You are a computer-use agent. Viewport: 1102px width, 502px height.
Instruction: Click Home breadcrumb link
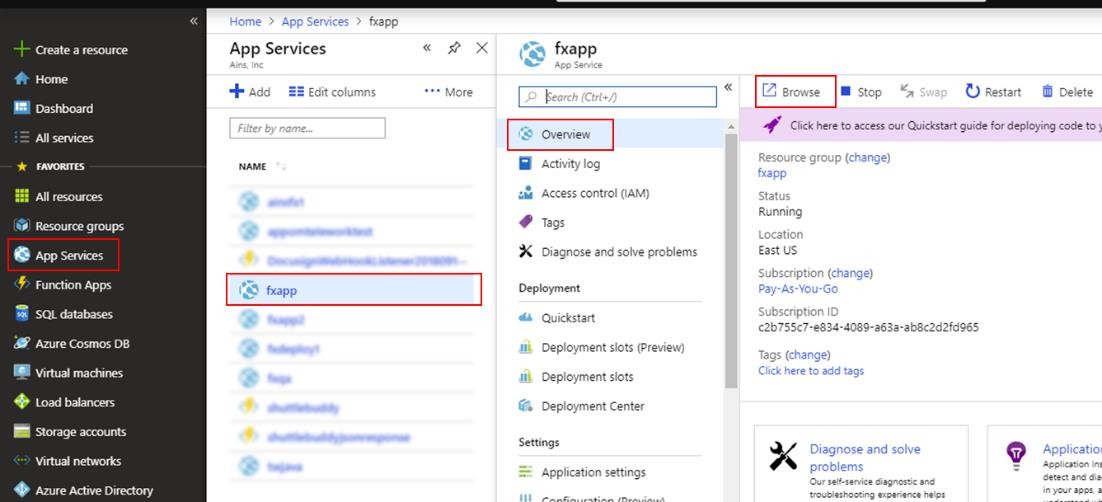pyautogui.click(x=245, y=21)
